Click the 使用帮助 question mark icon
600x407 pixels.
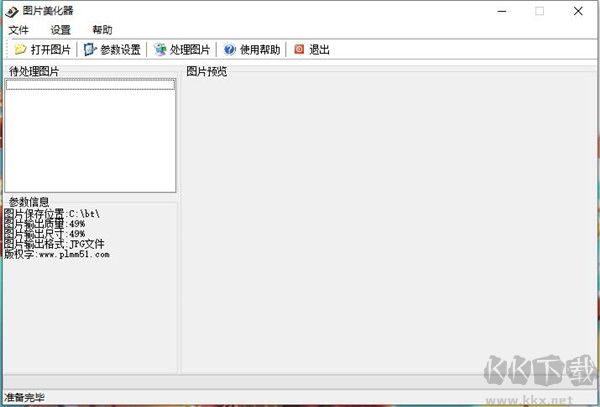[230, 49]
